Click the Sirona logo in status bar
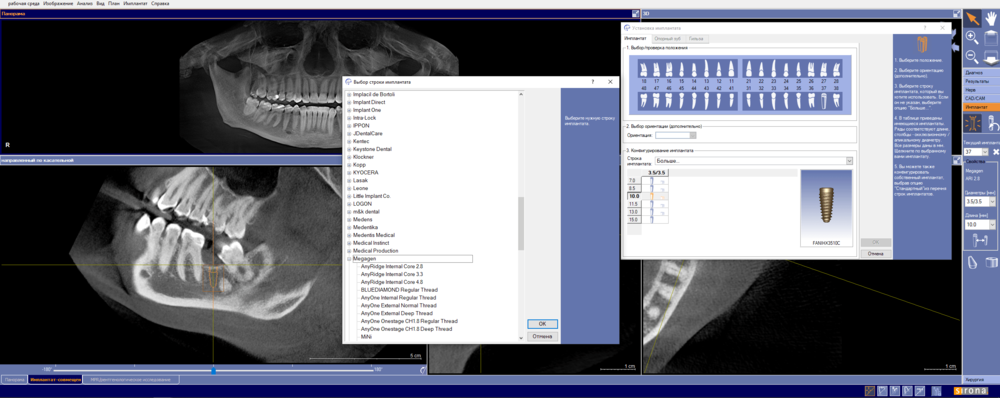The image size is (1000, 398). (971, 391)
